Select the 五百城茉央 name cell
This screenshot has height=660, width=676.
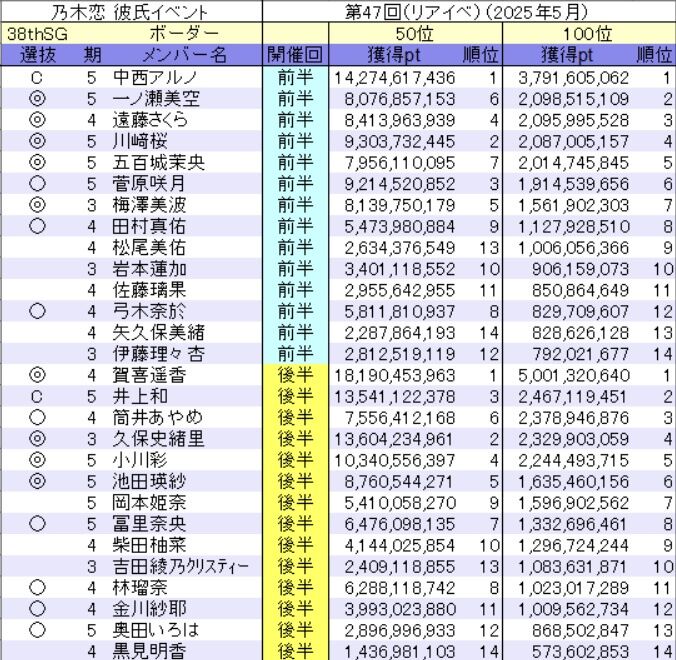(x=158, y=163)
